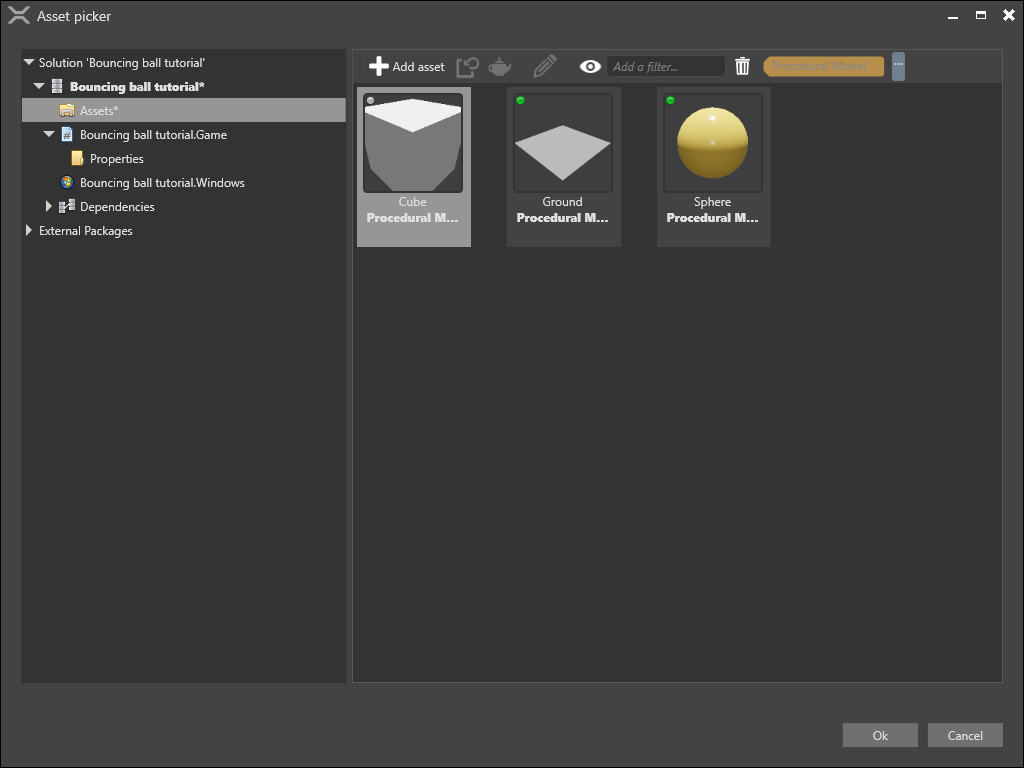Select the Assets folder in tree
Image resolution: width=1024 pixels, height=768 pixels.
click(x=98, y=110)
